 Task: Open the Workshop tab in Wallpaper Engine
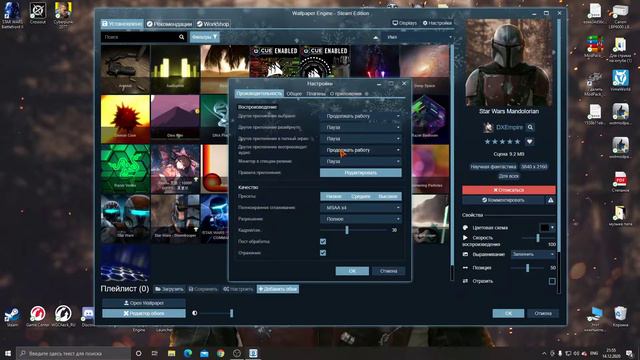pos(213,24)
